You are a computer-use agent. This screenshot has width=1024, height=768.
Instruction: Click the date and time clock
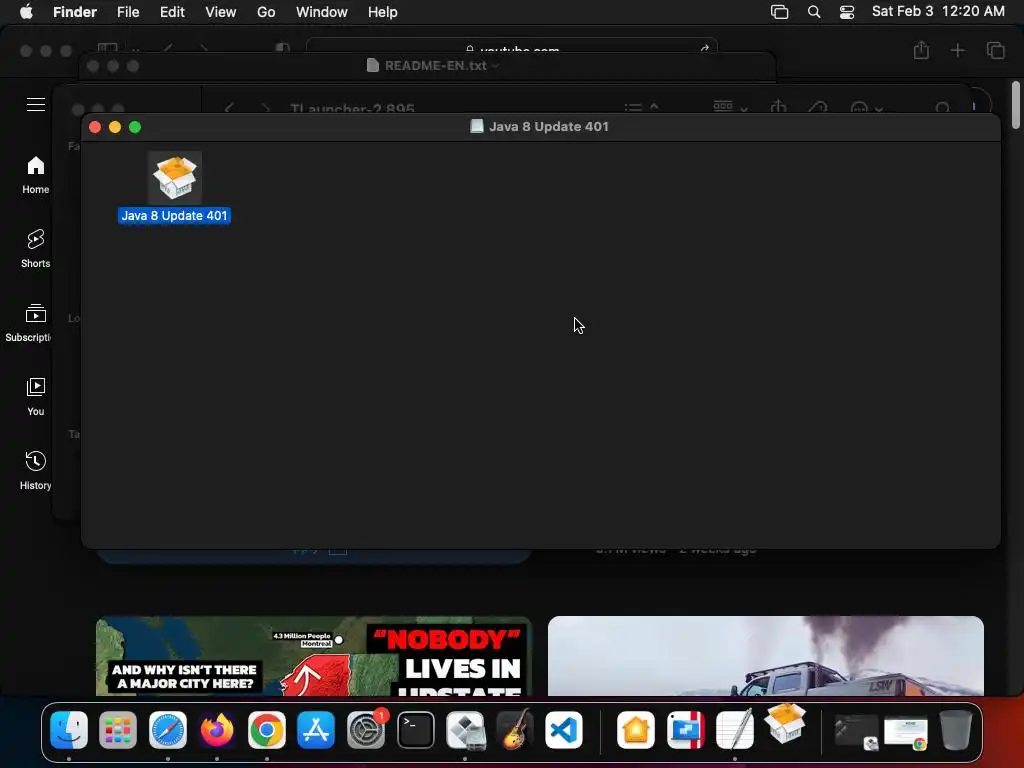[x=938, y=12]
